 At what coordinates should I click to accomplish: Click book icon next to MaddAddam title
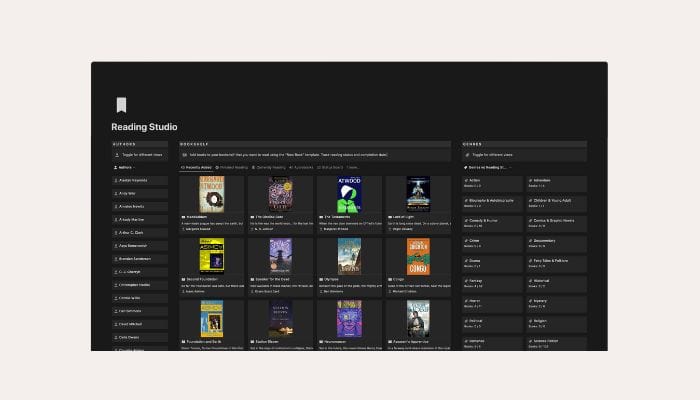click(183, 217)
